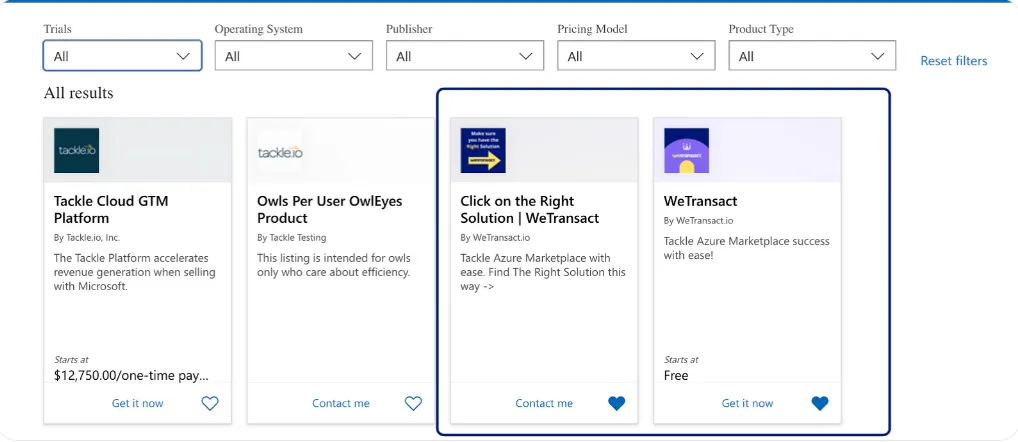Viewport: 1018px width, 442px height.
Task: Select 'listing is intended for owls' description
Action: [334, 265]
